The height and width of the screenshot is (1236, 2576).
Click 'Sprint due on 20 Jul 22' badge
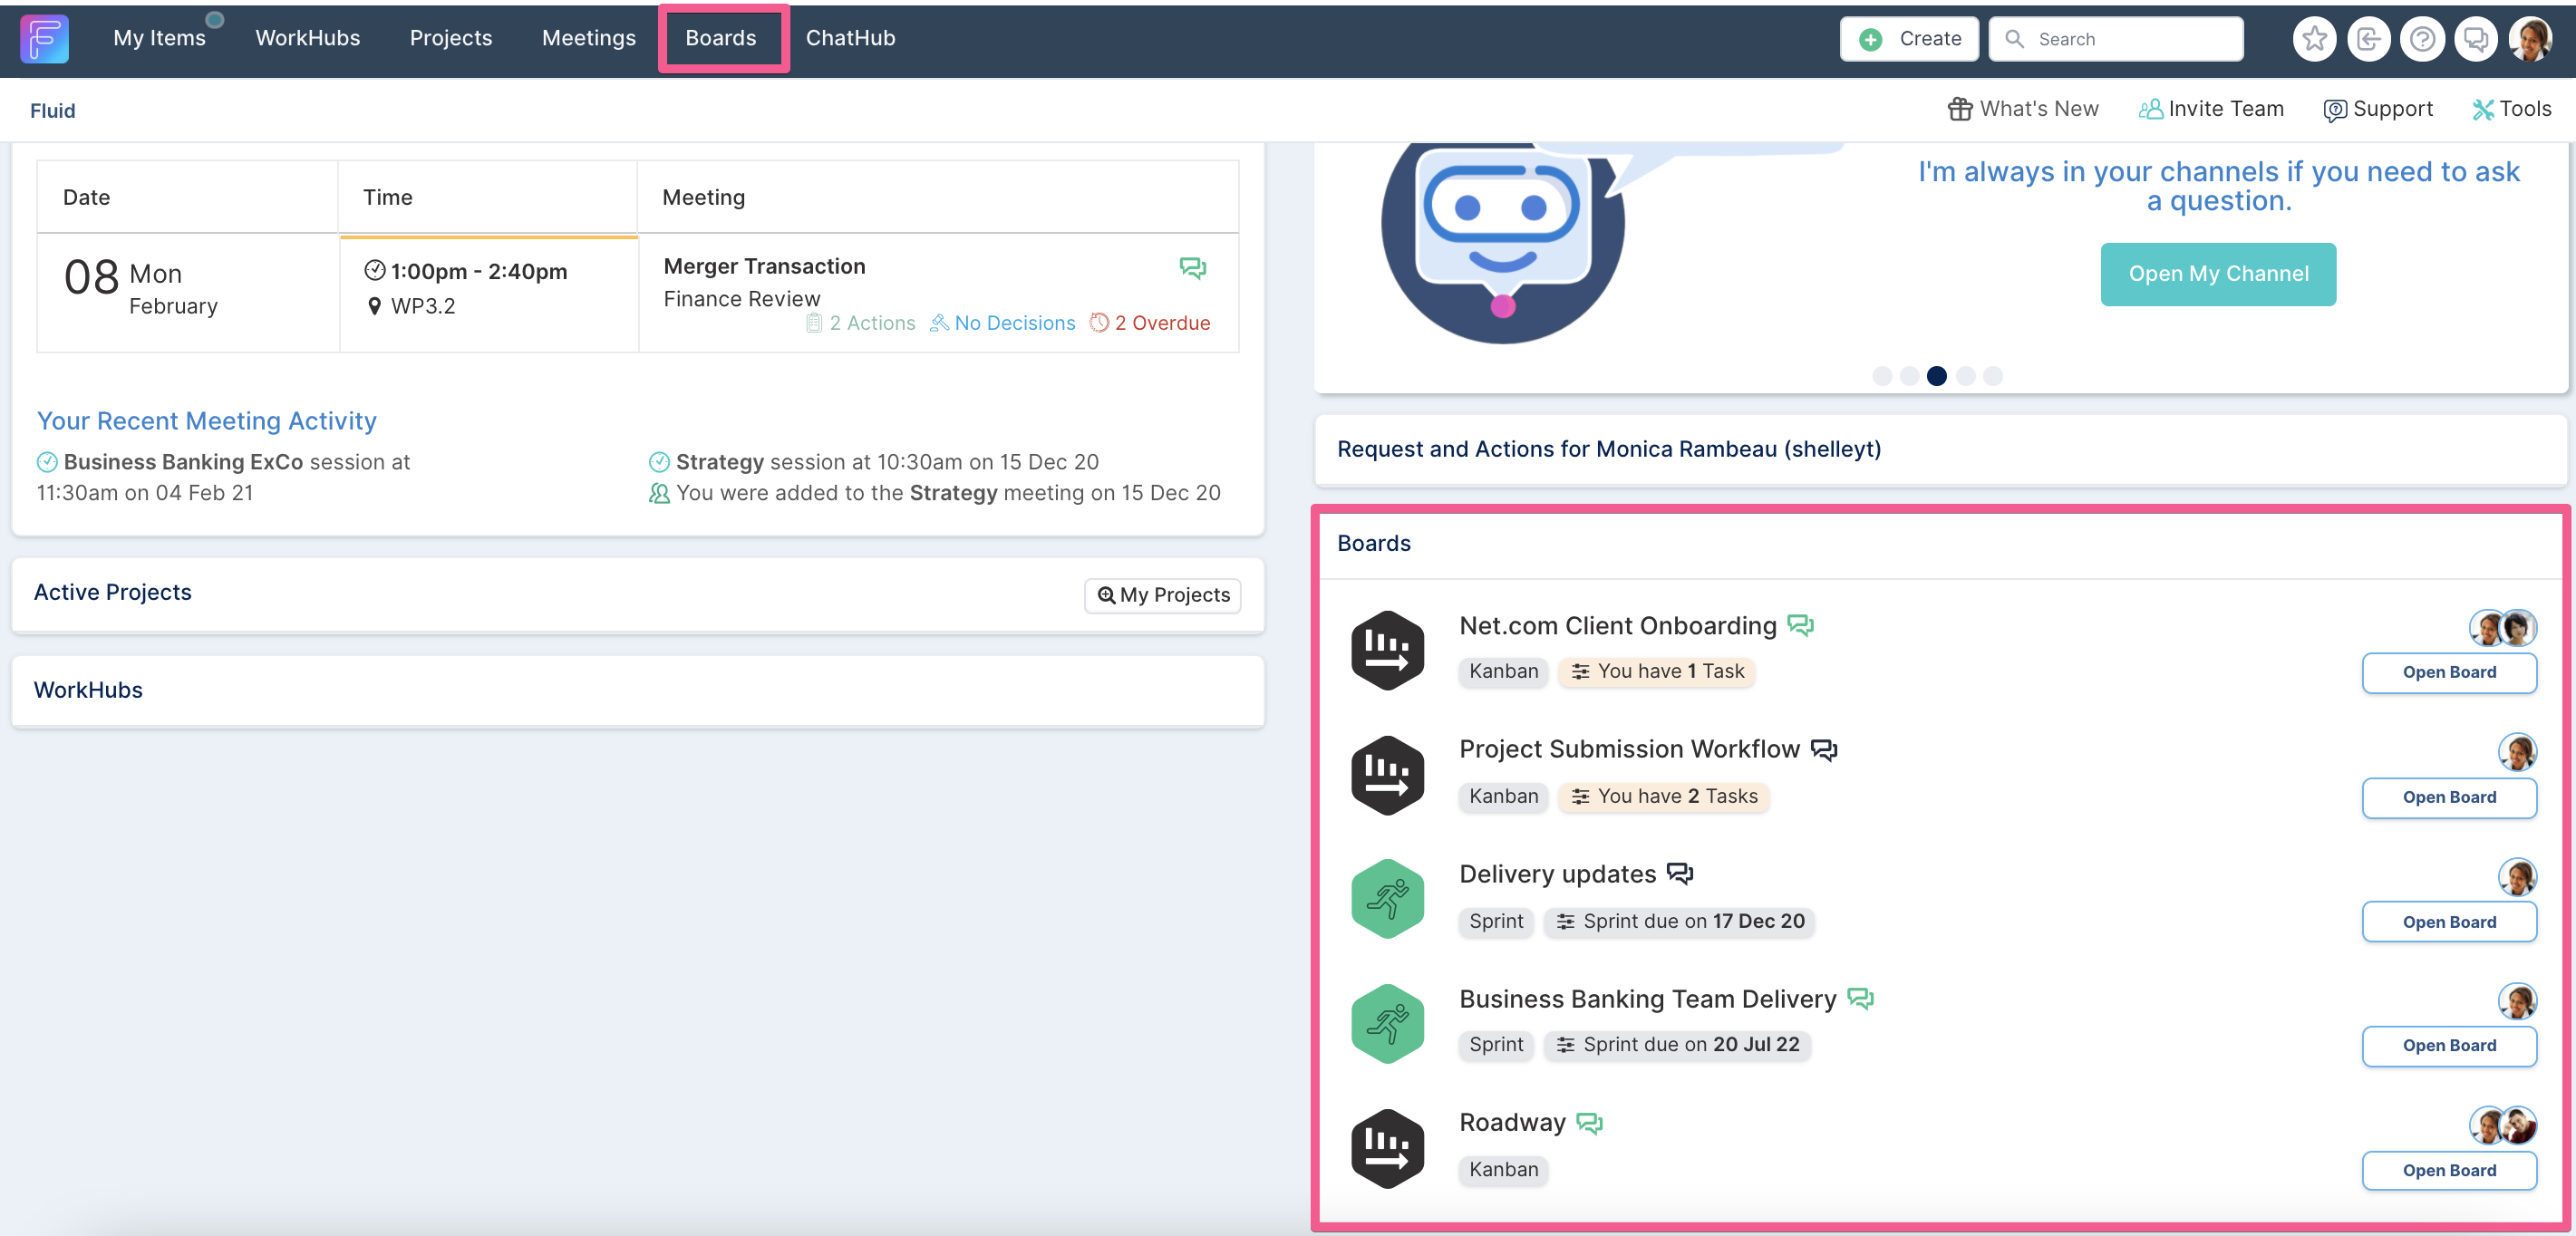coord(1678,1044)
